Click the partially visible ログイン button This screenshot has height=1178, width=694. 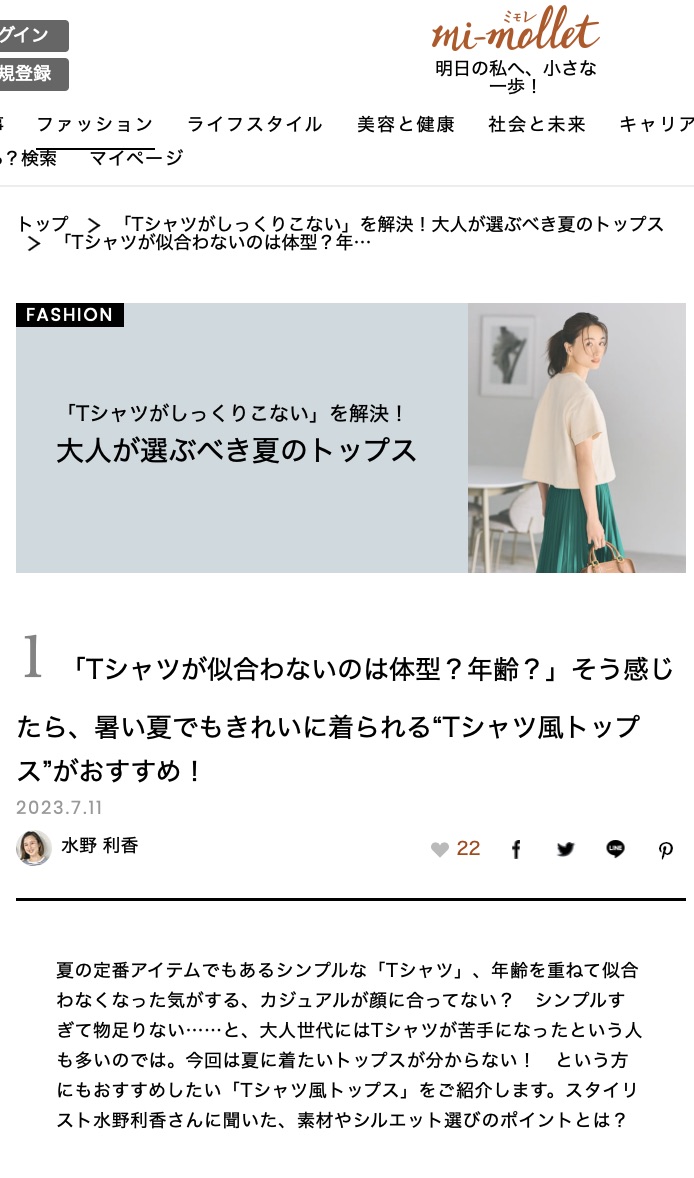point(34,35)
